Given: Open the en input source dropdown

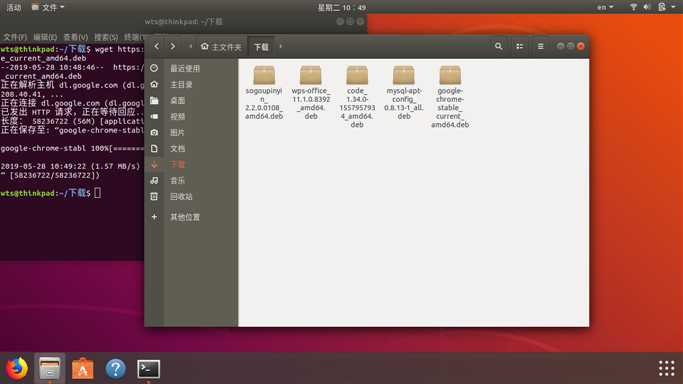Looking at the screenshot, I should (x=605, y=7).
